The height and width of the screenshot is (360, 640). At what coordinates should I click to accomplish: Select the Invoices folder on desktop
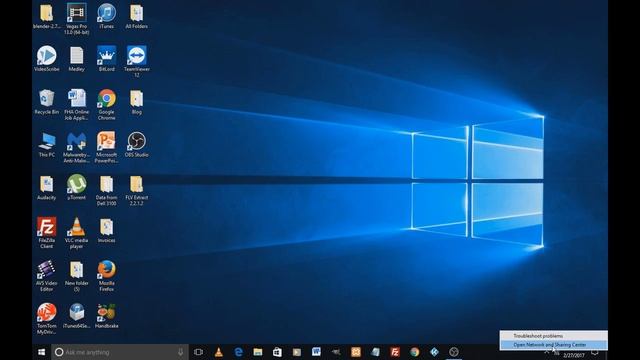point(107,230)
